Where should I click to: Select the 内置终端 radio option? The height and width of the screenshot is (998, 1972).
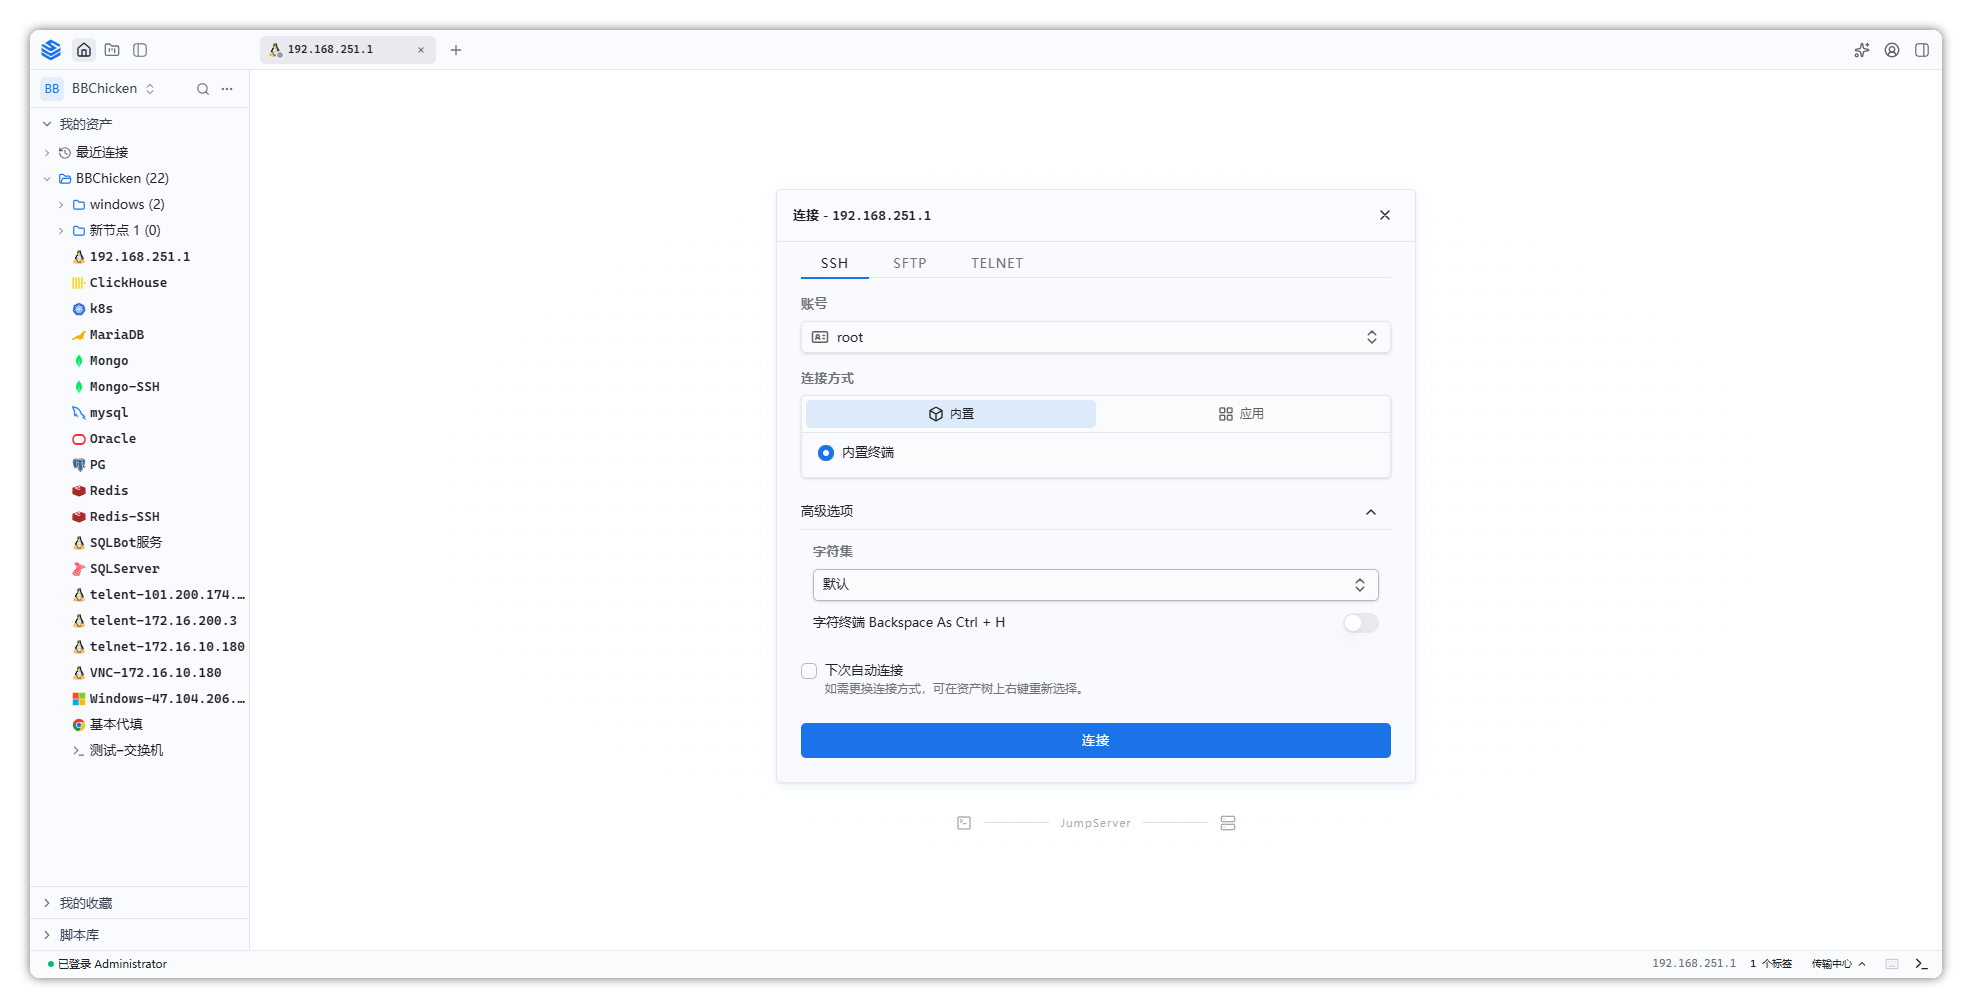[x=826, y=453]
